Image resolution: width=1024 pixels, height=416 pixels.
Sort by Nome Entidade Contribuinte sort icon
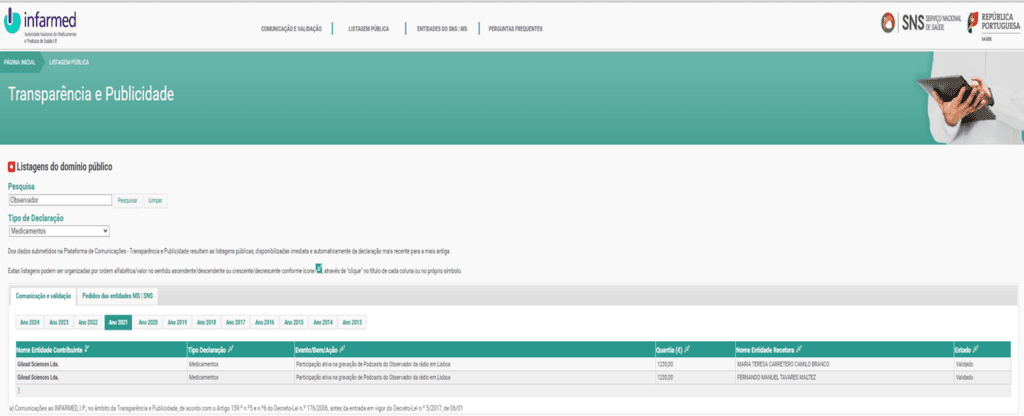(87, 349)
